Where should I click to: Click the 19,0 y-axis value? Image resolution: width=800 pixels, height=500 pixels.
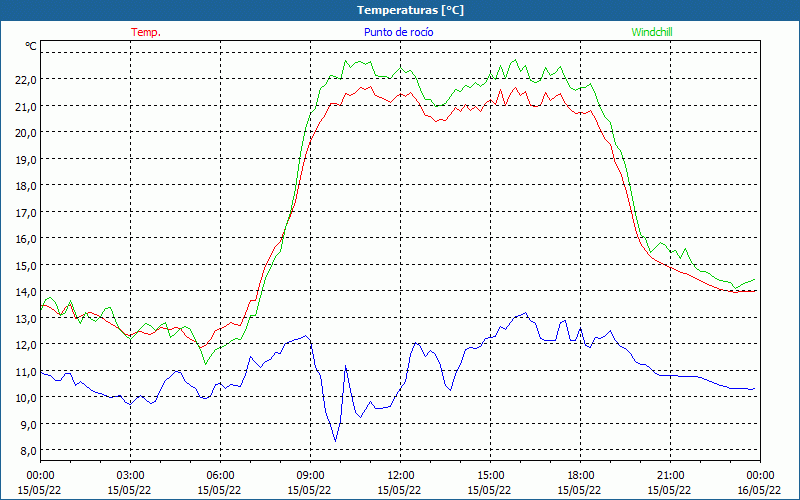[26, 159]
